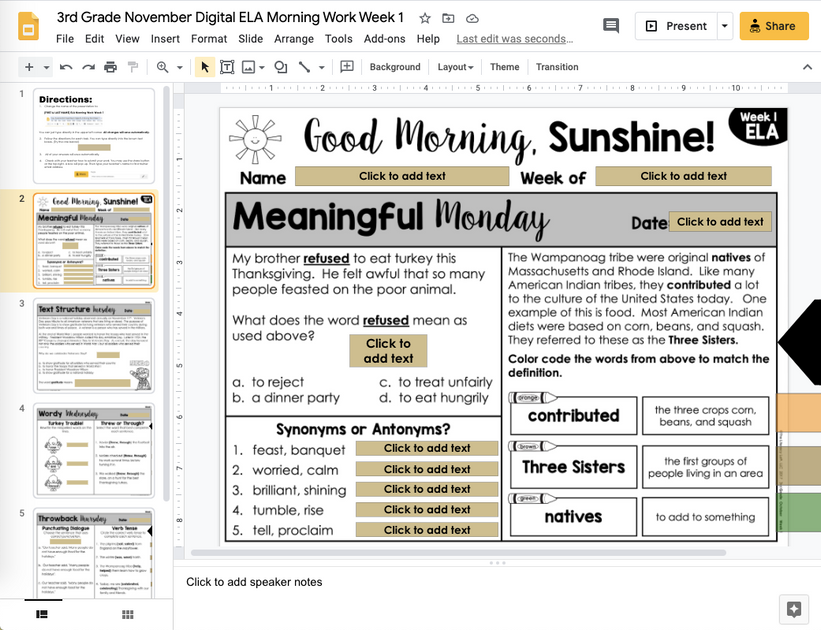Select the Line tool
Viewport: 821px width, 630px height.
303,67
